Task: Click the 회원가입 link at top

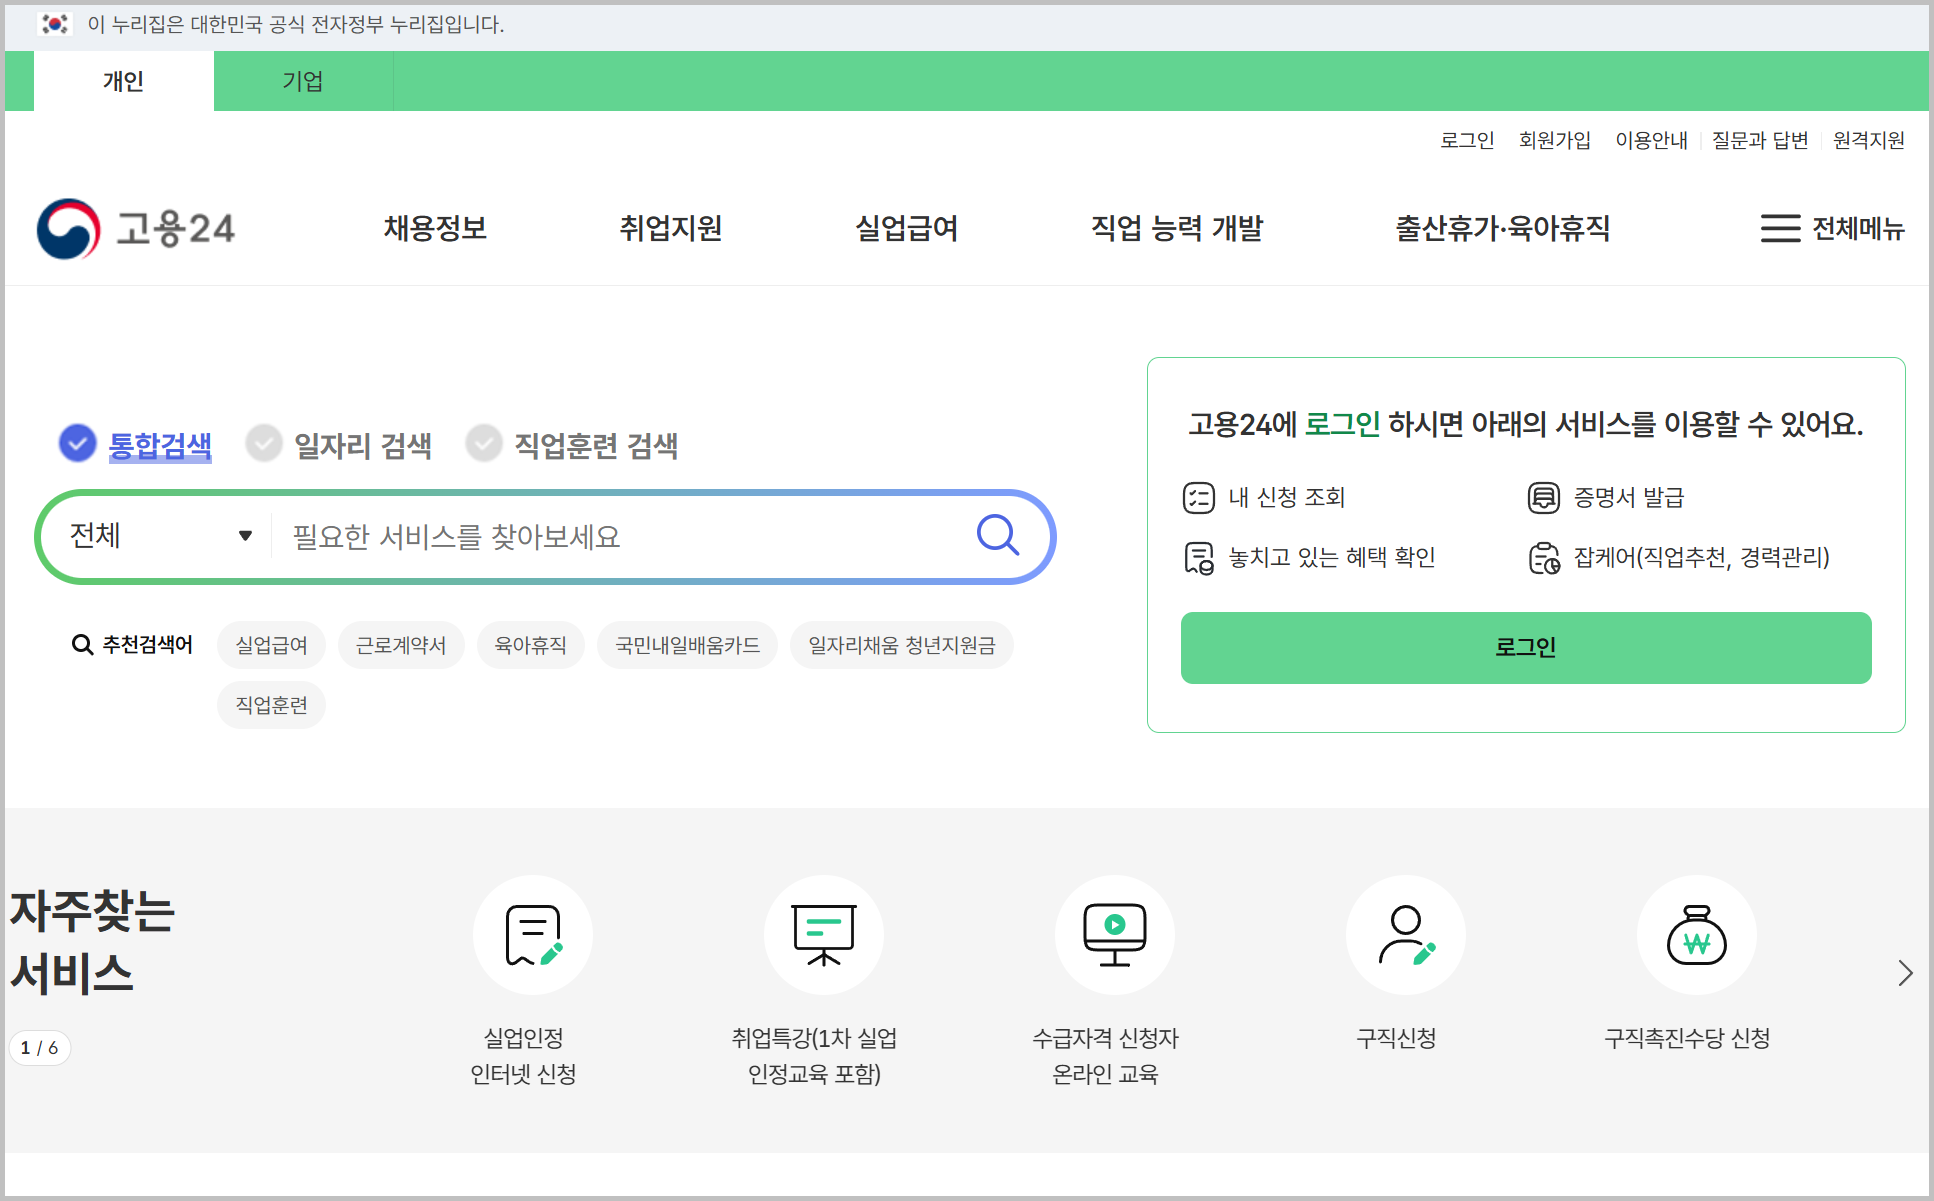Action: click(1554, 140)
